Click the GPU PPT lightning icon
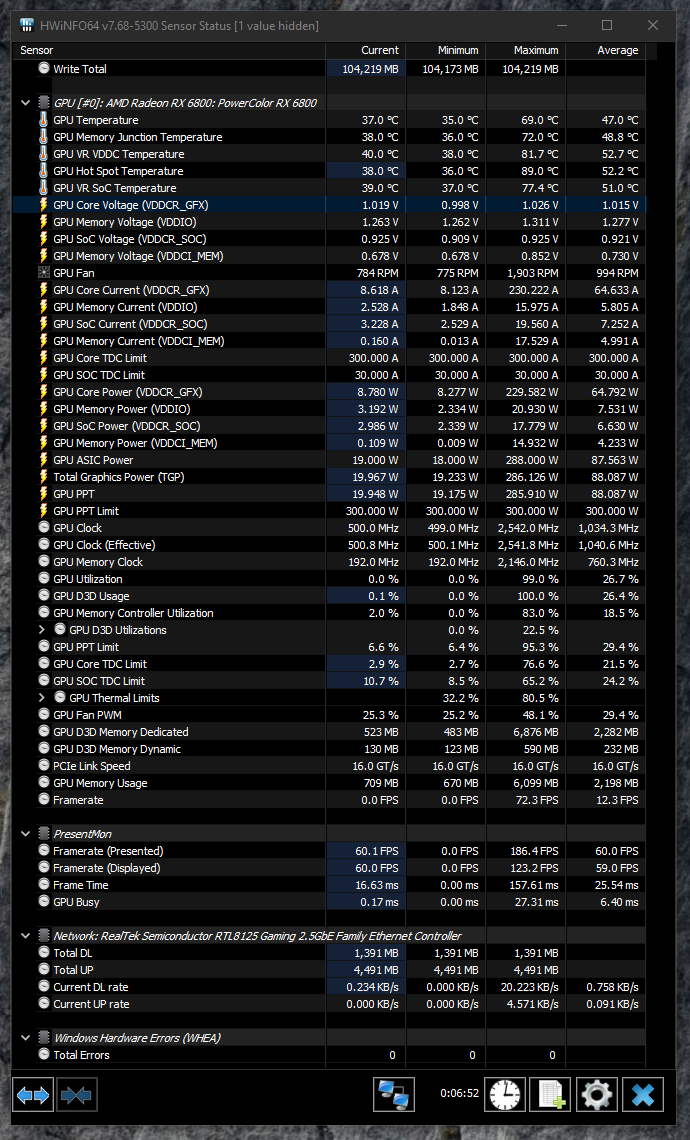Viewport: 690px width, 1140px height. point(44,494)
